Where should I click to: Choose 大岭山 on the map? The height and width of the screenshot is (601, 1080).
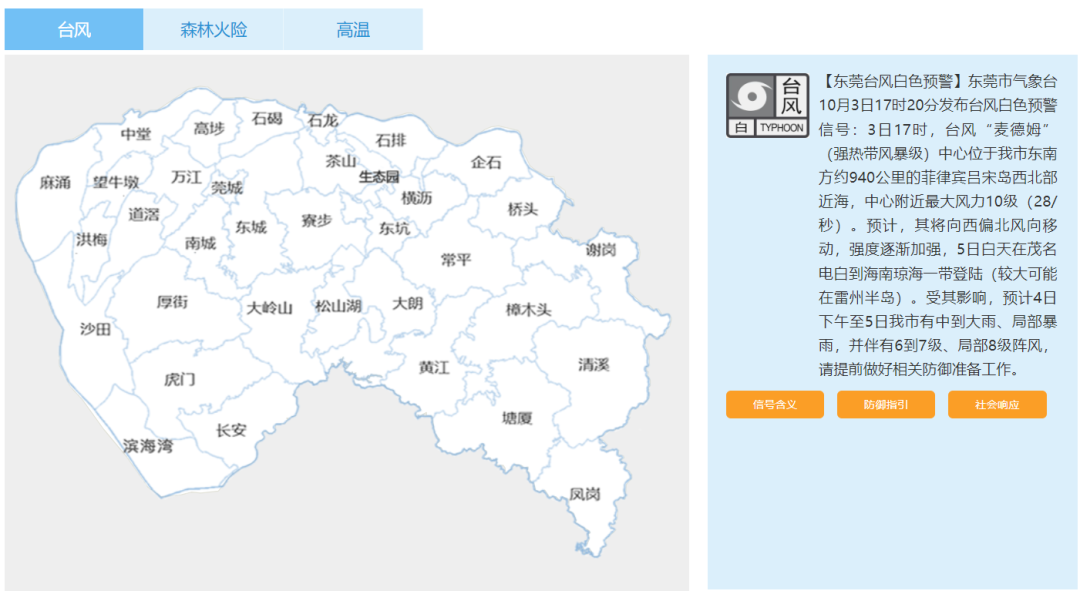tap(270, 308)
